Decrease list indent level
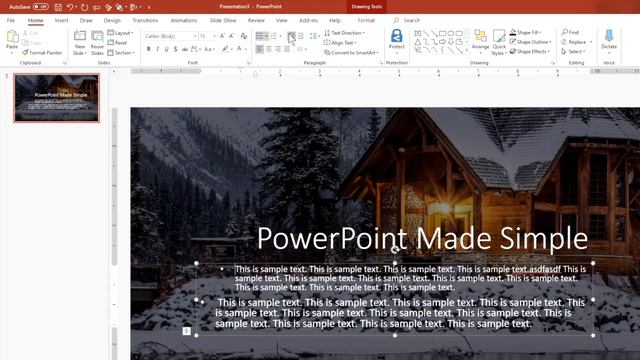This screenshot has width=640, height=360. pyautogui.click(x=291, y=36)
